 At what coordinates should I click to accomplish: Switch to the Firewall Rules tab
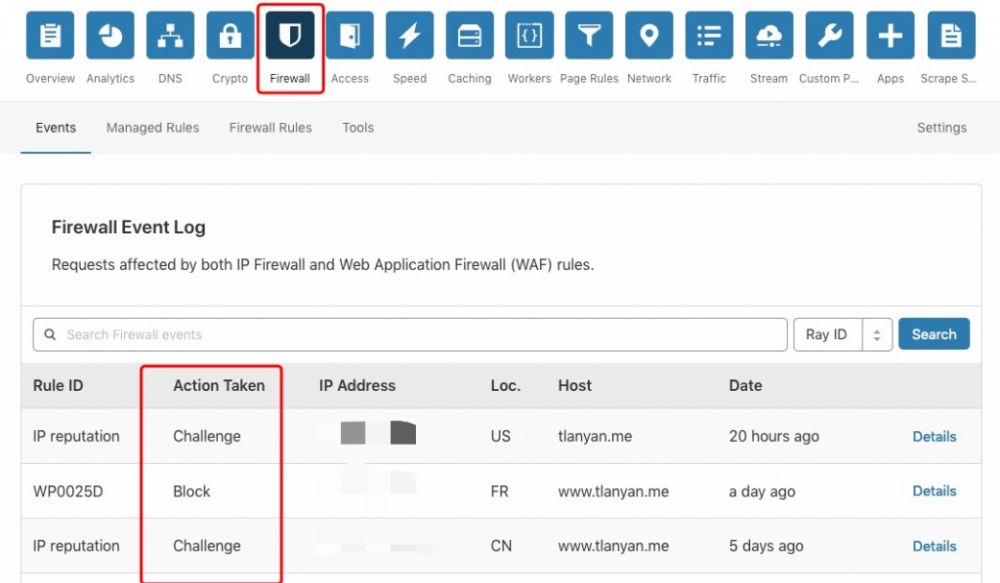point(270,128)
